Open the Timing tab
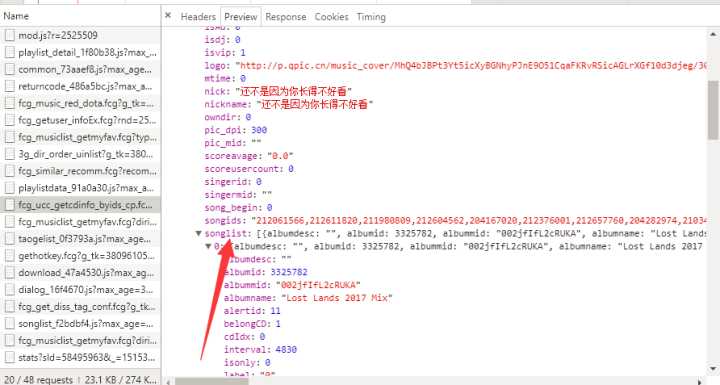The image size is (720, 385). 371,17
